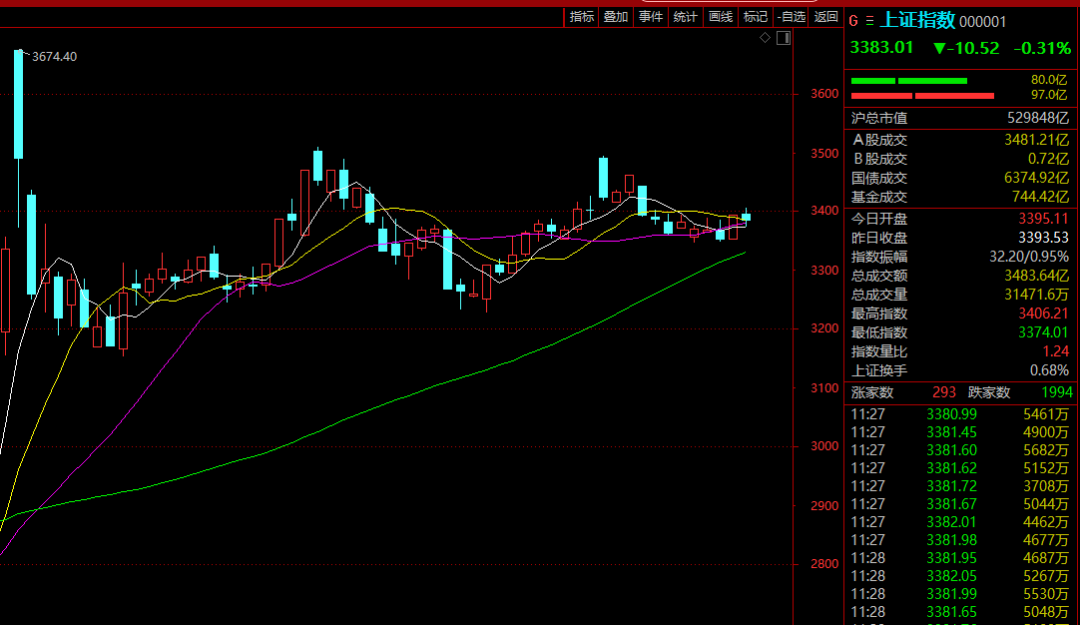Open the 指标 indicators menu
The width and height of the screenshot is (1080, 625).
(x=582, y=16)
